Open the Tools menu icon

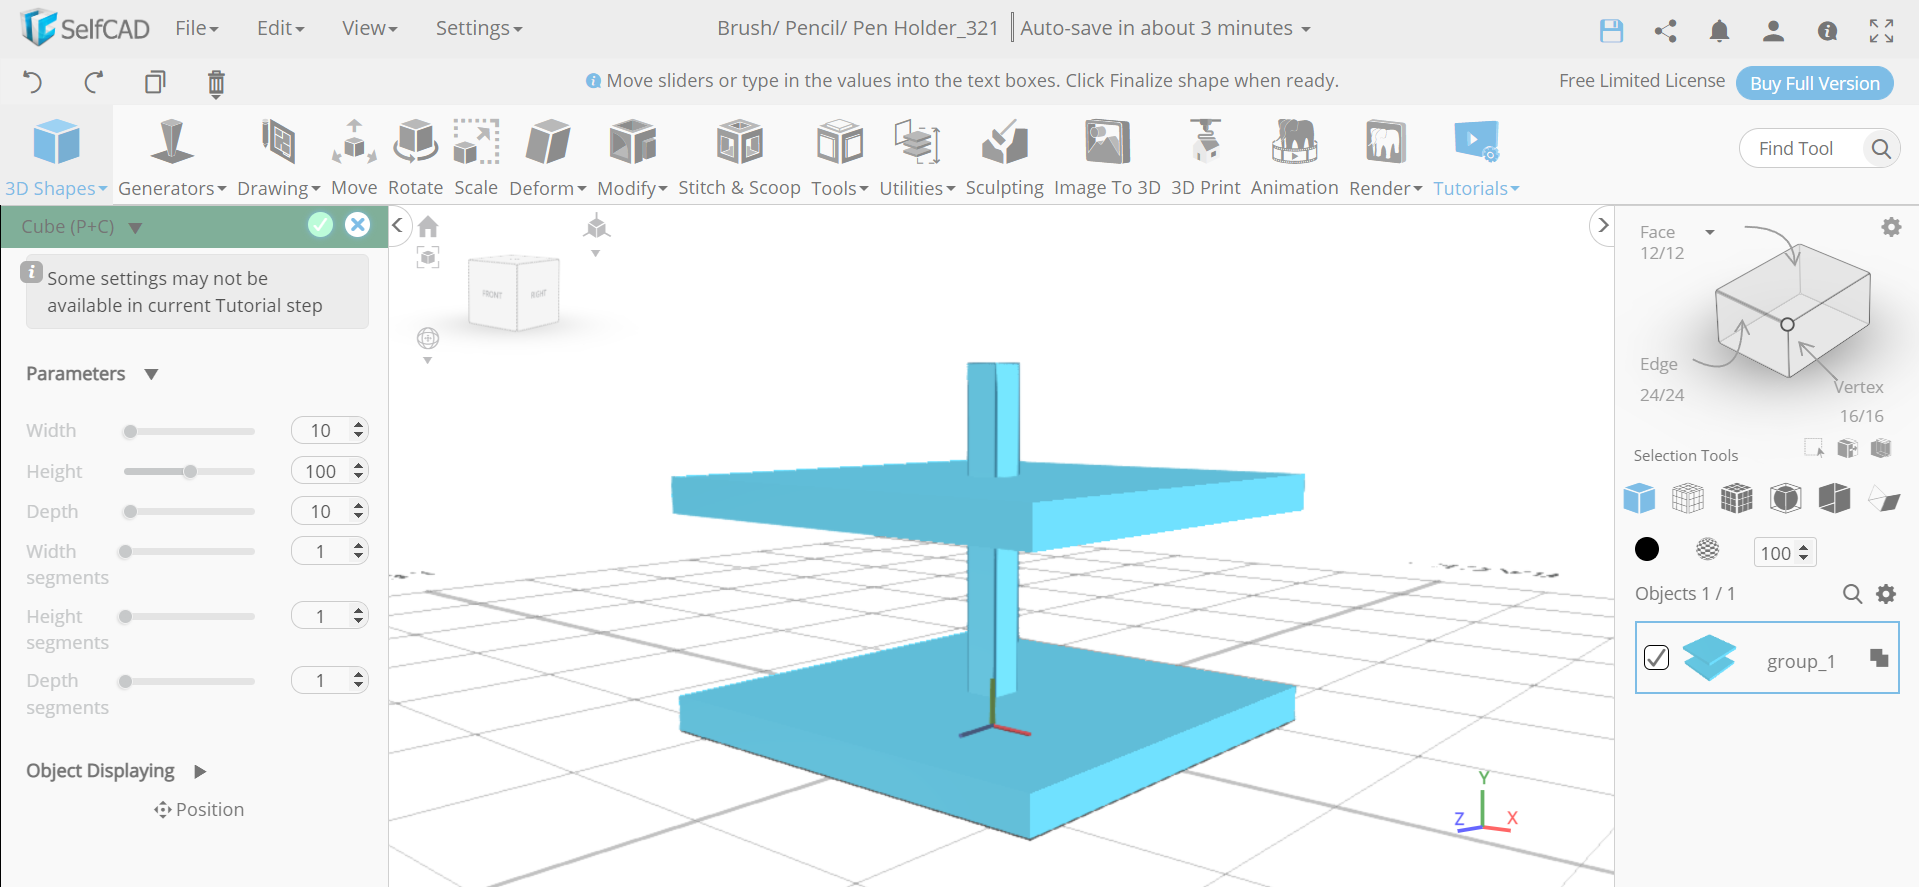click(x=840, y=143)
